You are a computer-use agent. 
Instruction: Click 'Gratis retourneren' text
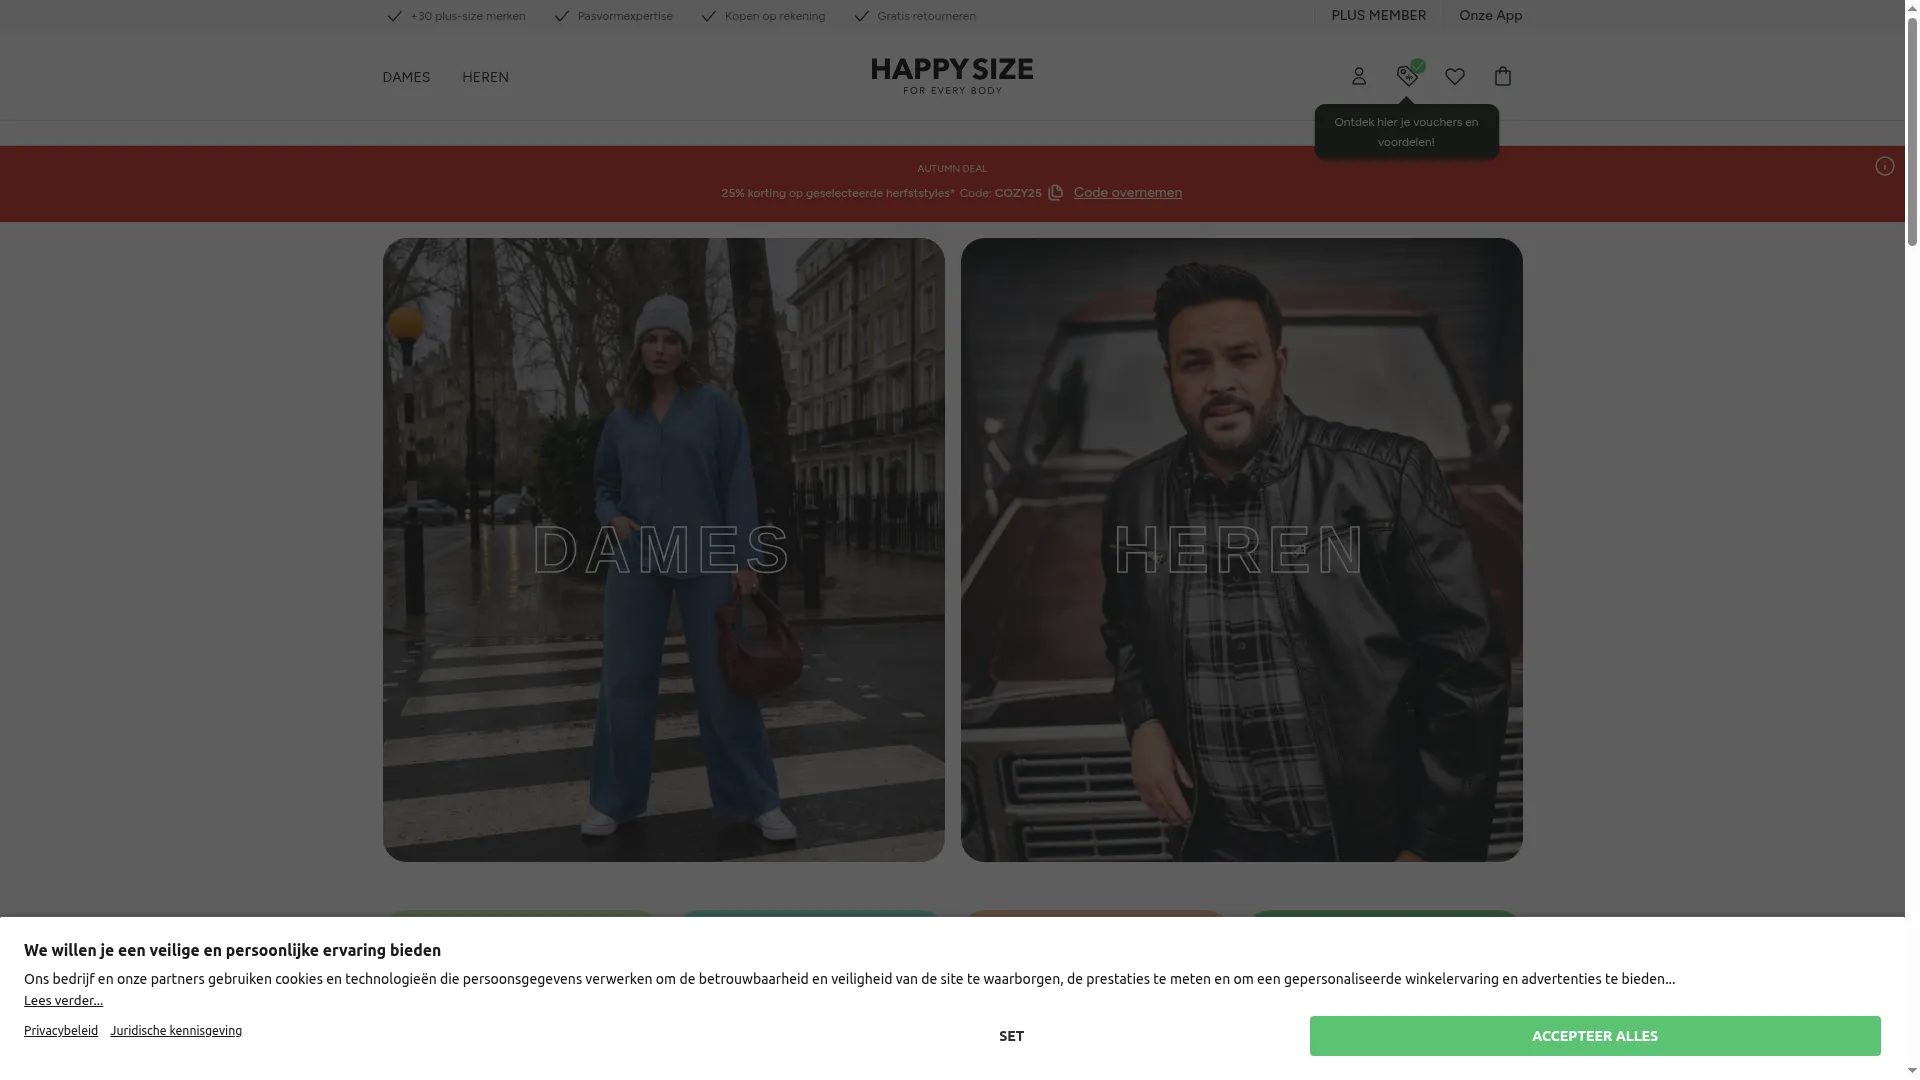click(926, 16)
